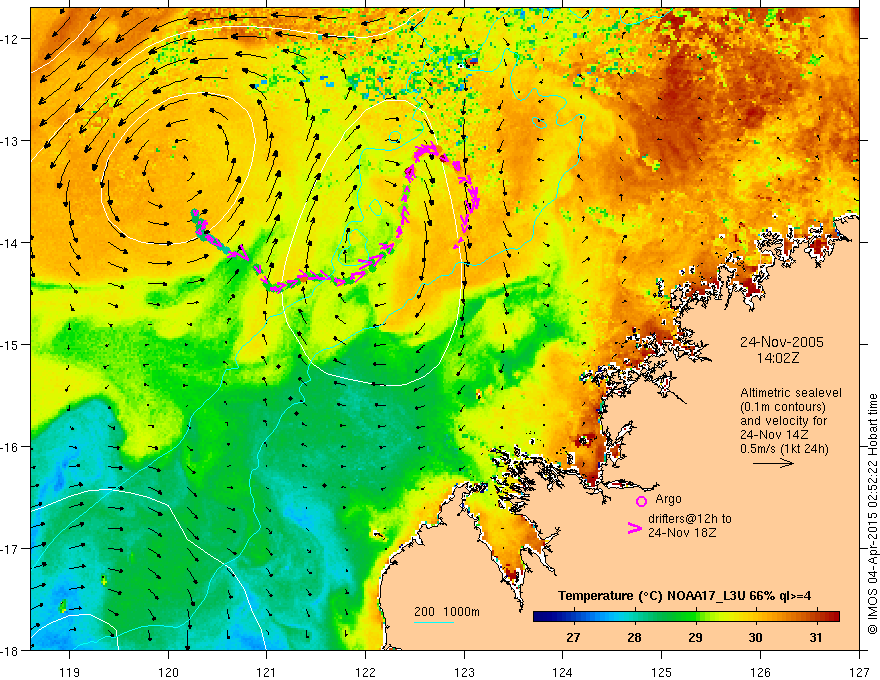Click the 'Temperature (°C) NOAA17_L3U 66% ql>=4' title
The width and height of the screenshot is (880, 680).
[x=684, y=596]
